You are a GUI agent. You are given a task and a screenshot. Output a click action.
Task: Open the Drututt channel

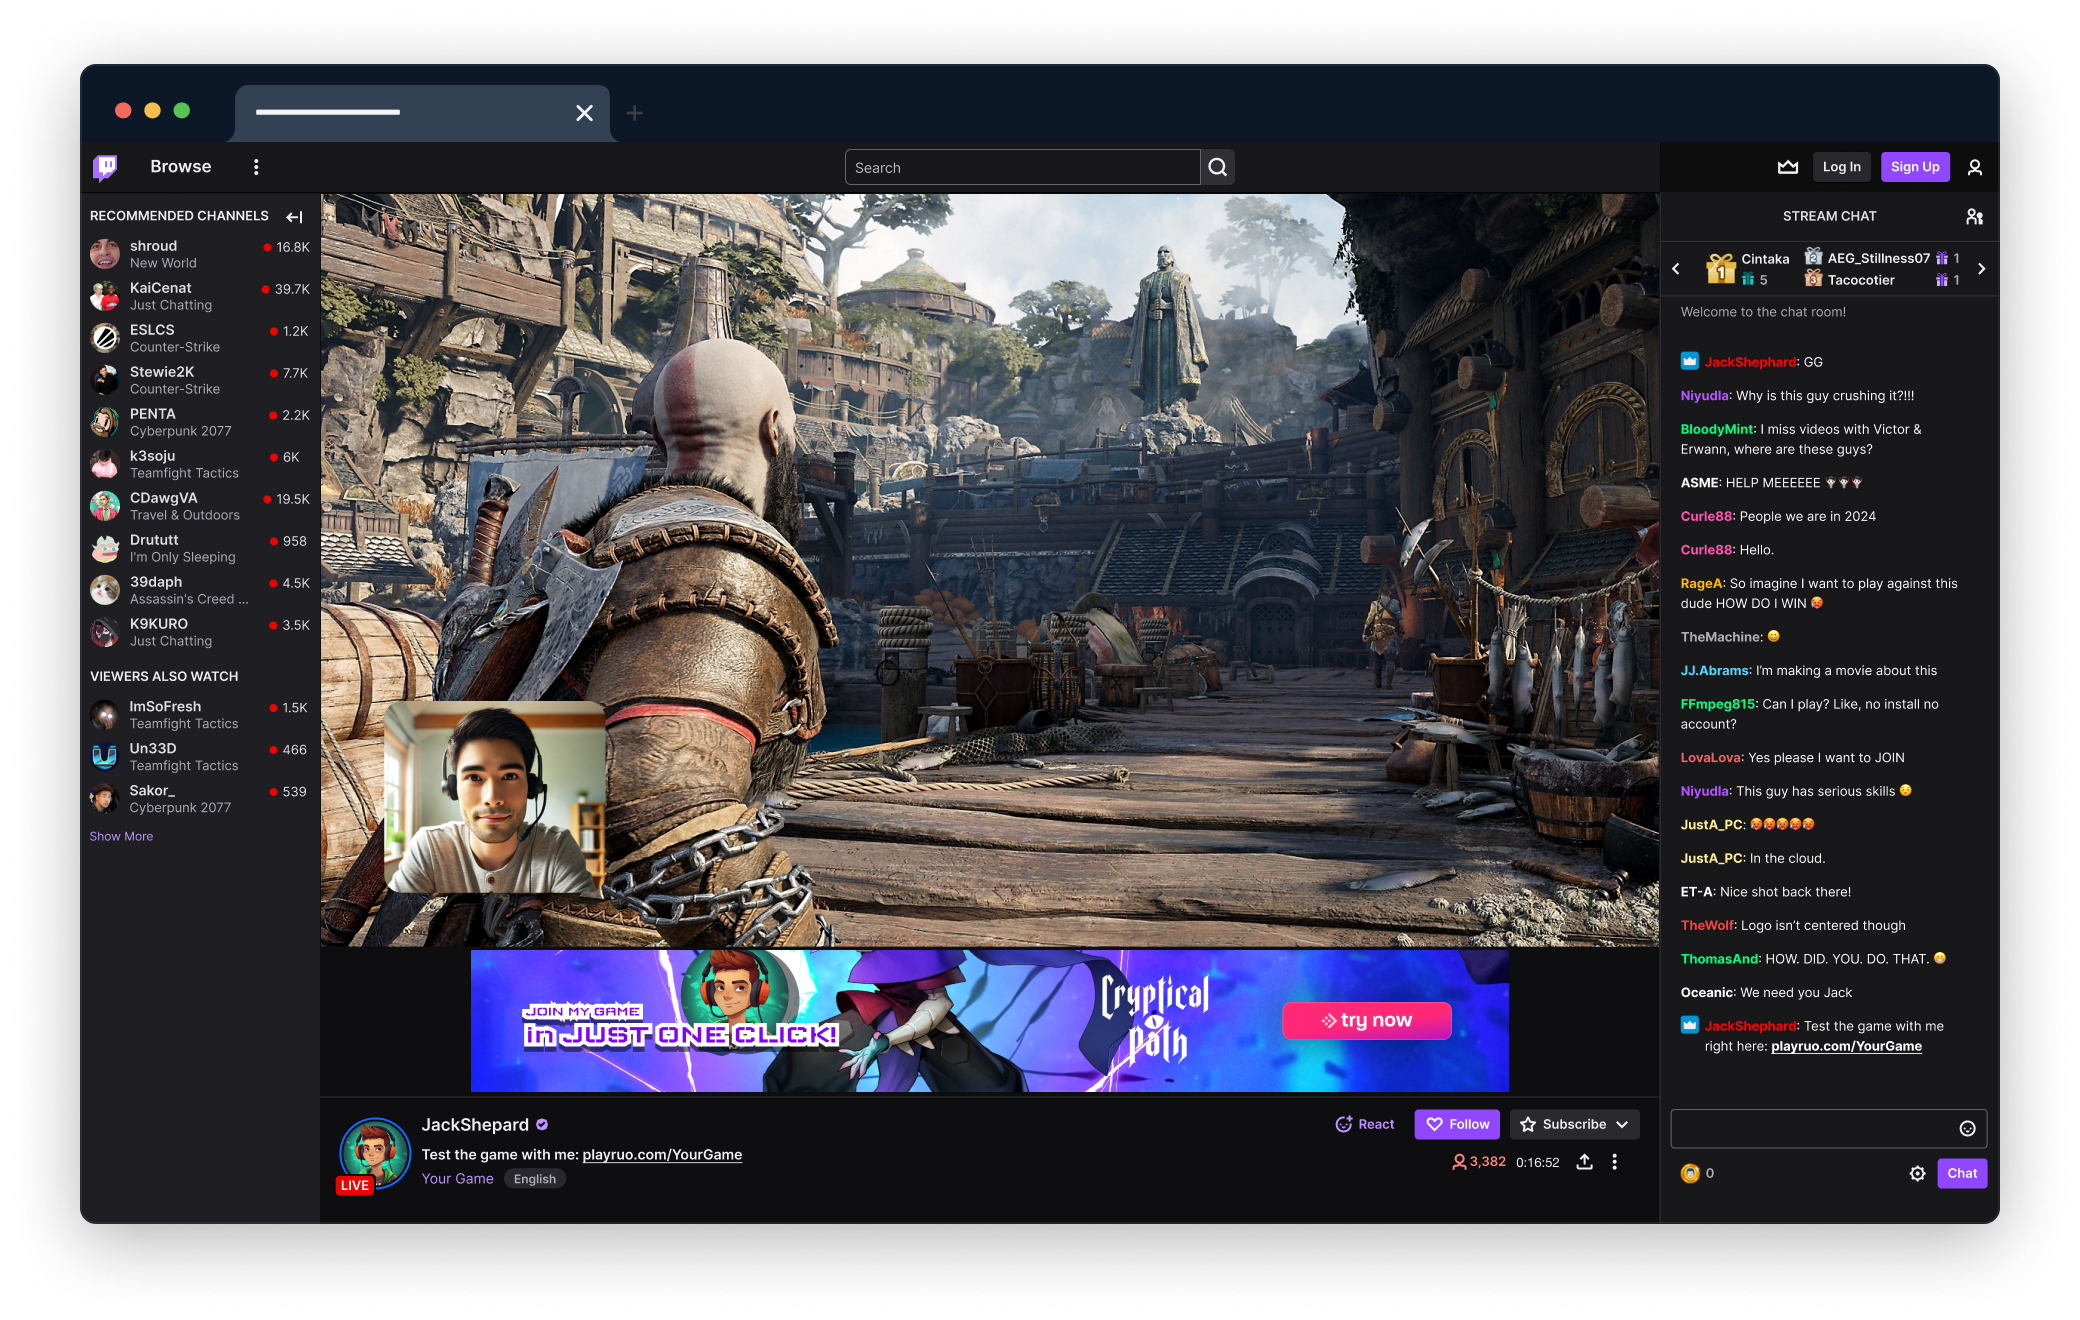point(200,548)
